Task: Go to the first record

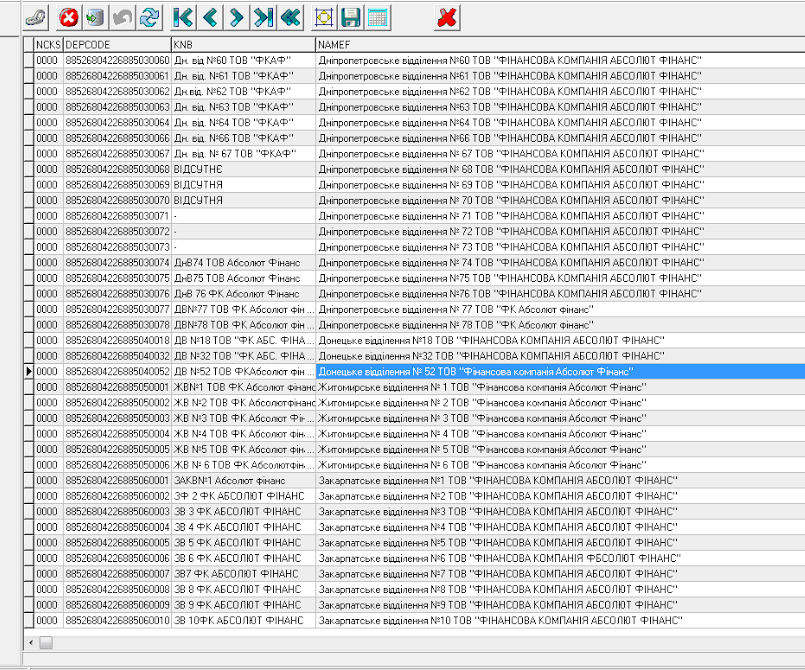Action: point(183,18)
